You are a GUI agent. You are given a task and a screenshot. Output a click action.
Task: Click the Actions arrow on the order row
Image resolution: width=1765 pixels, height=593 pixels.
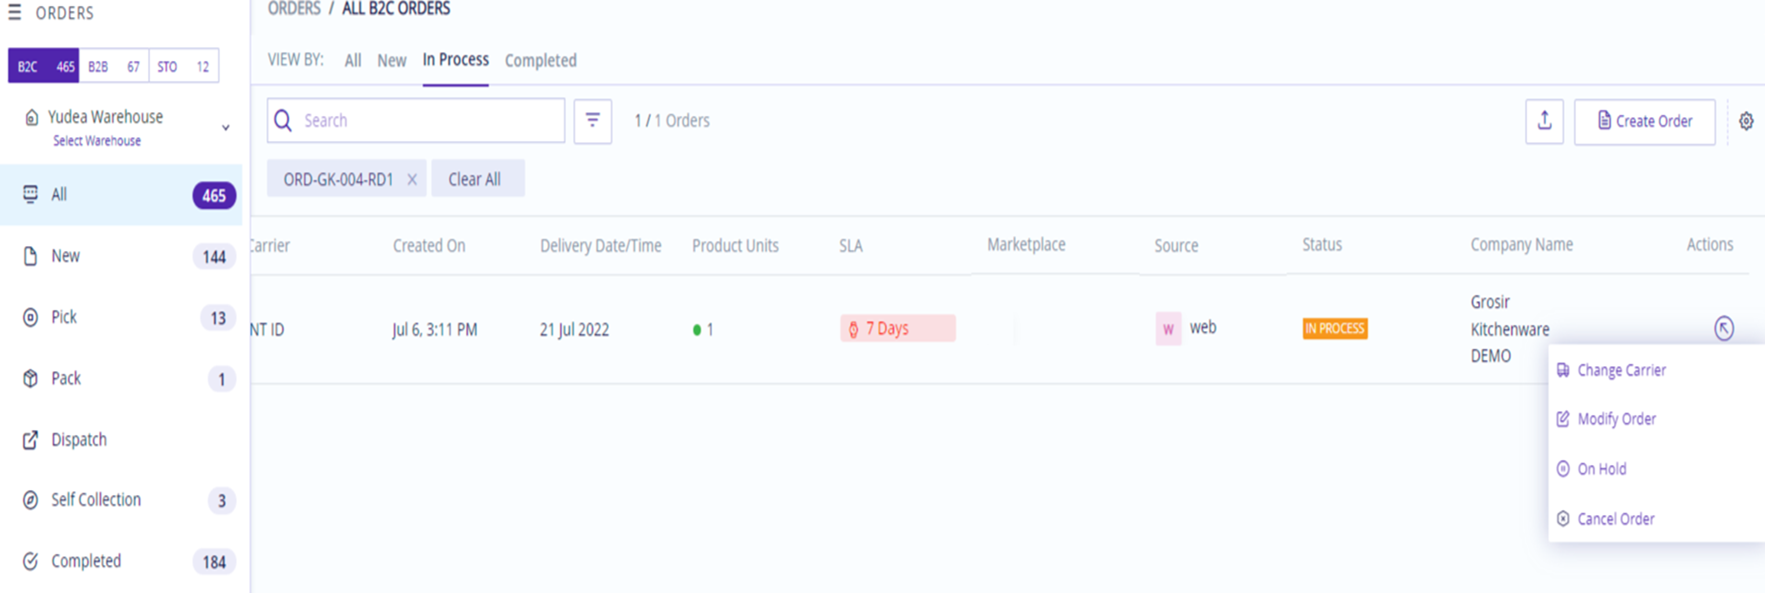(x=1723, y=328)
